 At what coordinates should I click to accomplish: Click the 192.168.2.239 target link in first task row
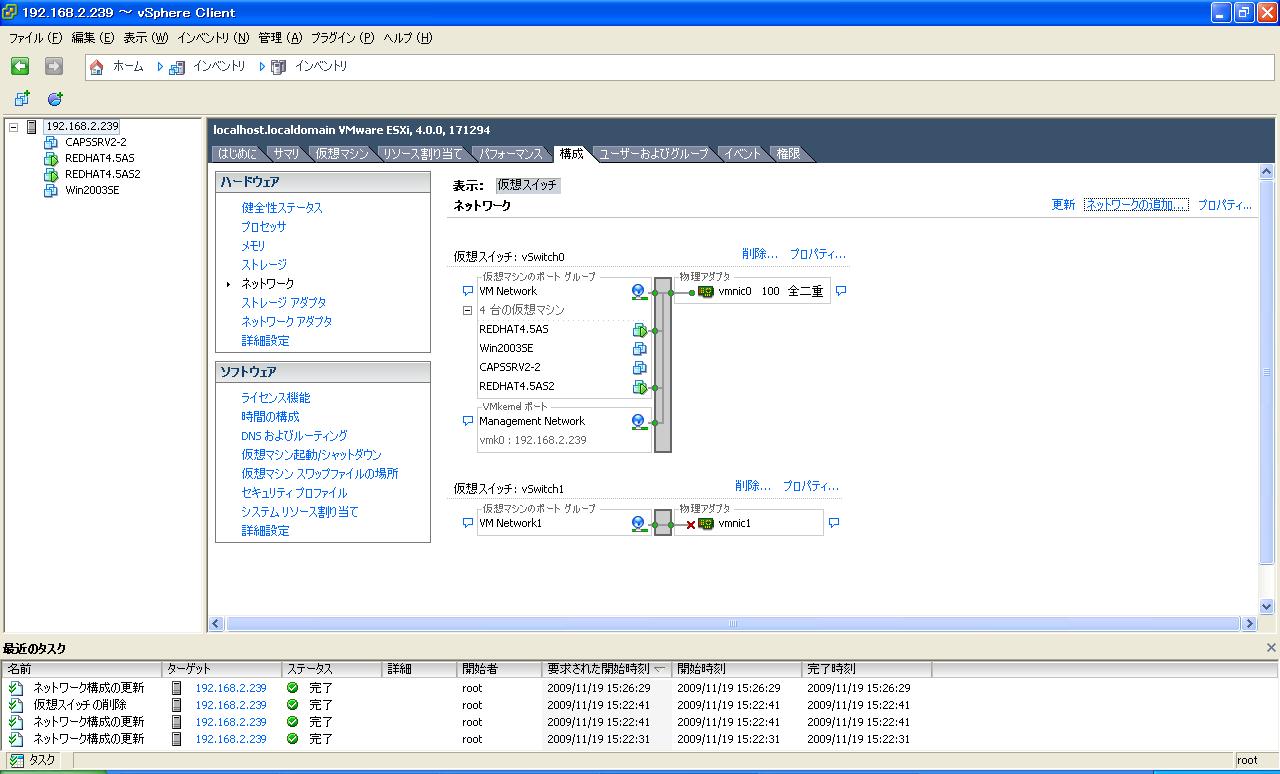point(231,688)
